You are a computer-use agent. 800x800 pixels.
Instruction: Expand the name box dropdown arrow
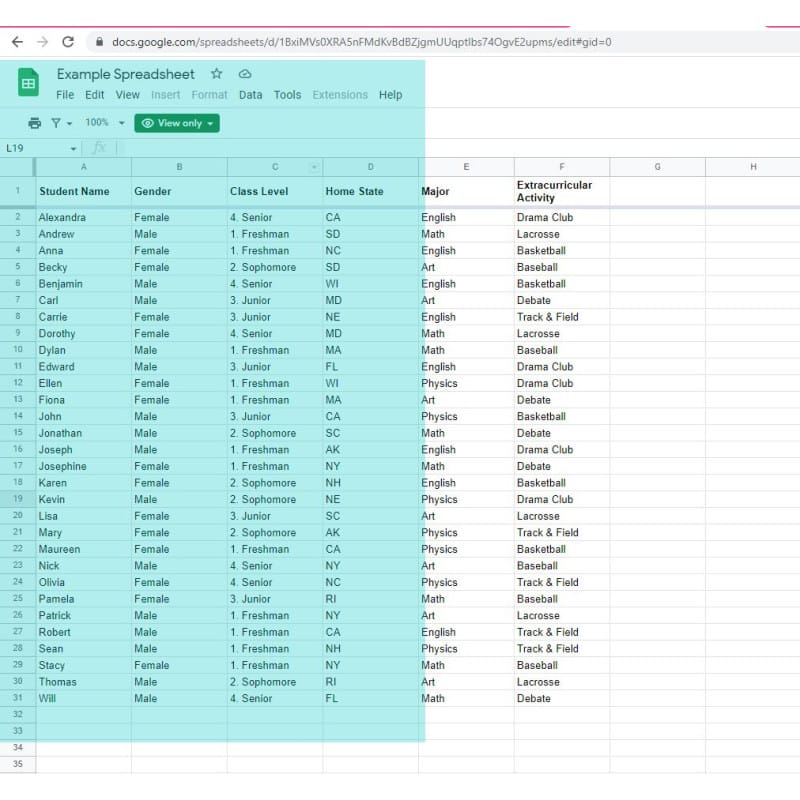click(72, 148)
